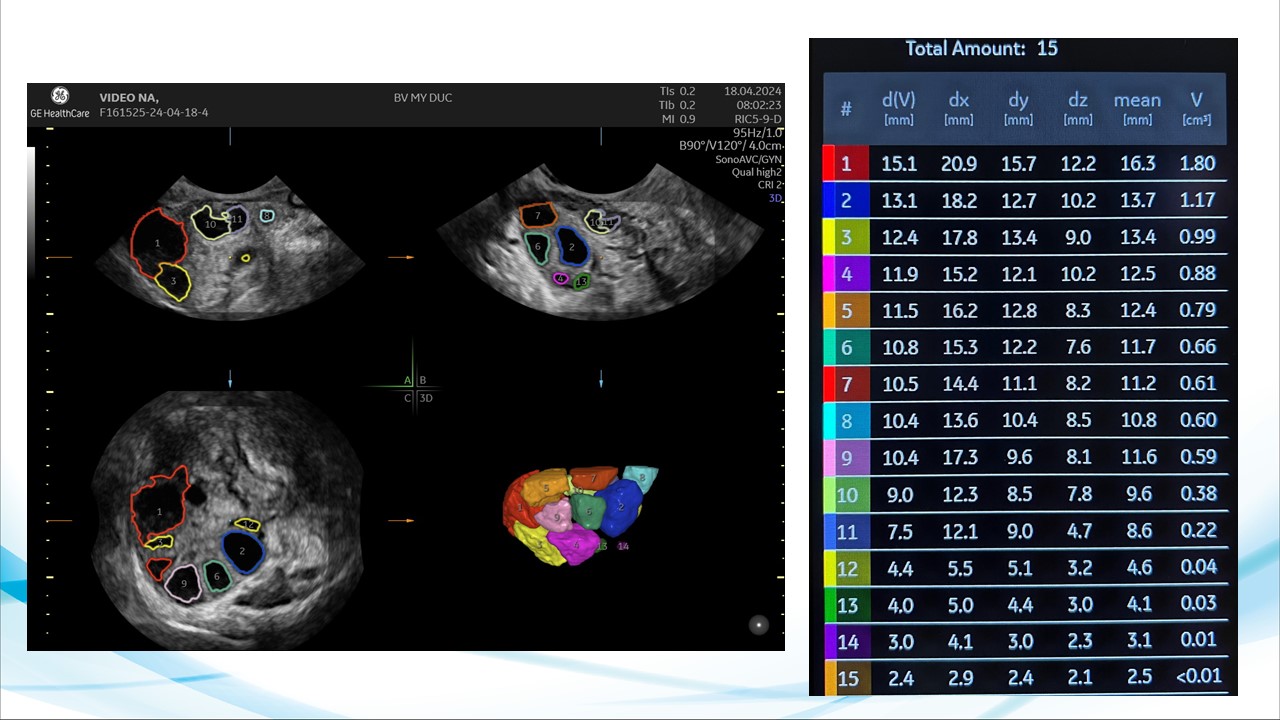Click the orange arrow left of the top-right view
The width and height of the screenshot is (1280, 720).
401,258
